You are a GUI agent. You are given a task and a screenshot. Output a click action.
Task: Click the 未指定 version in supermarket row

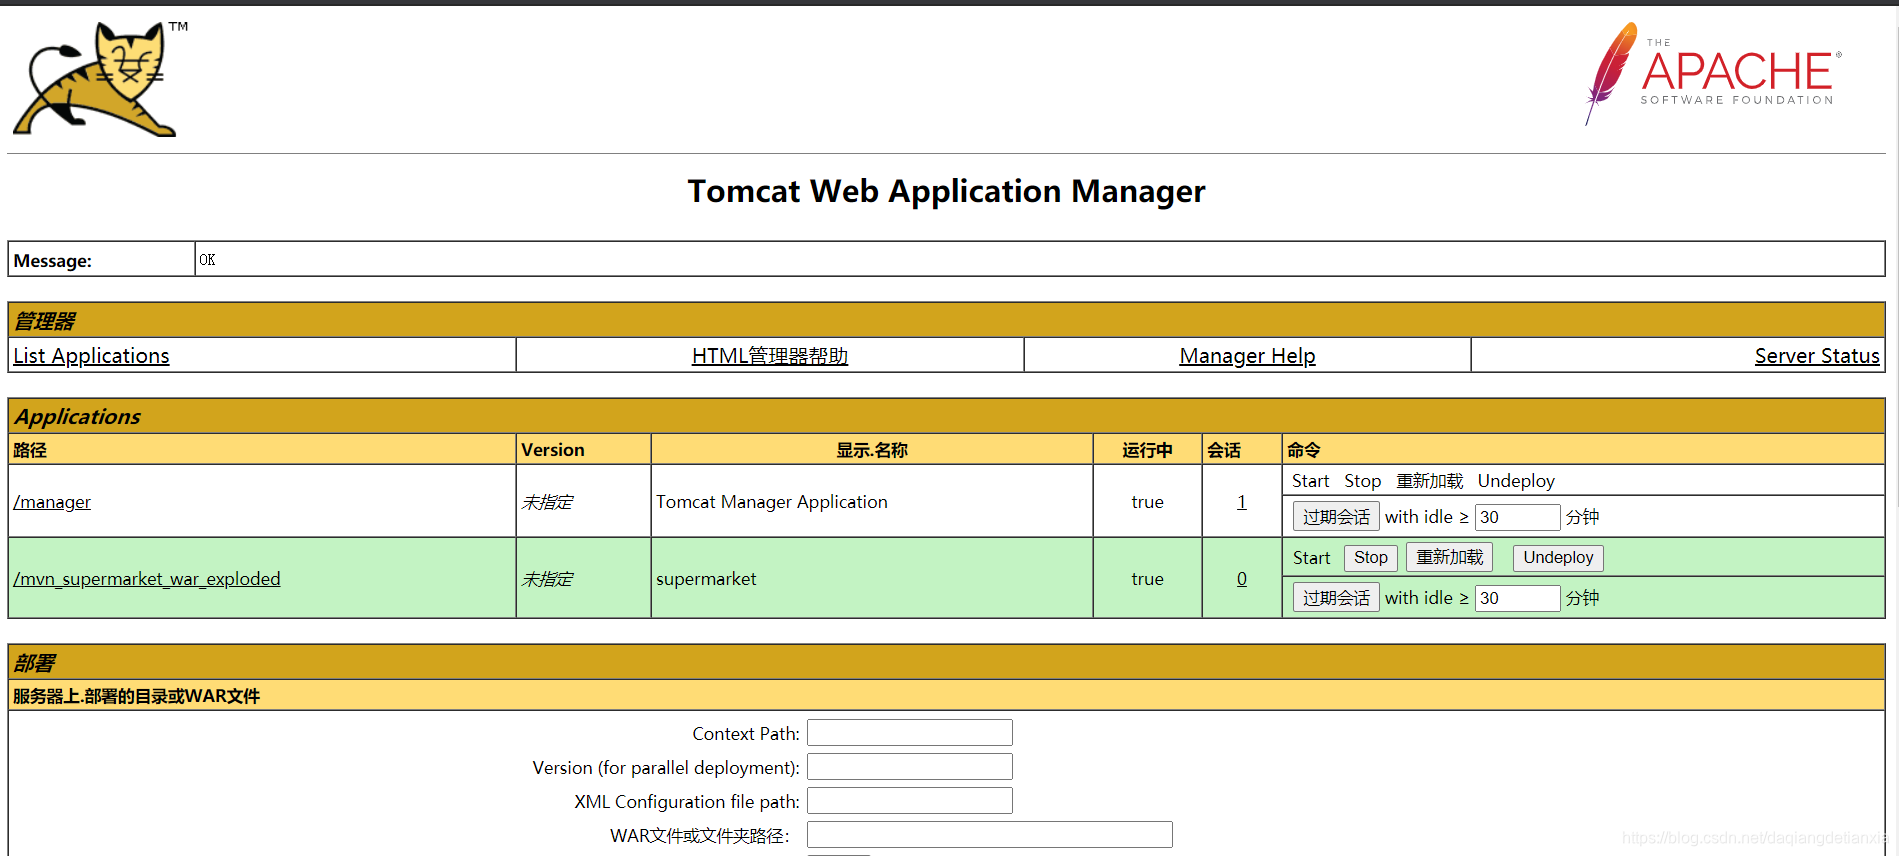coord(547,579)
